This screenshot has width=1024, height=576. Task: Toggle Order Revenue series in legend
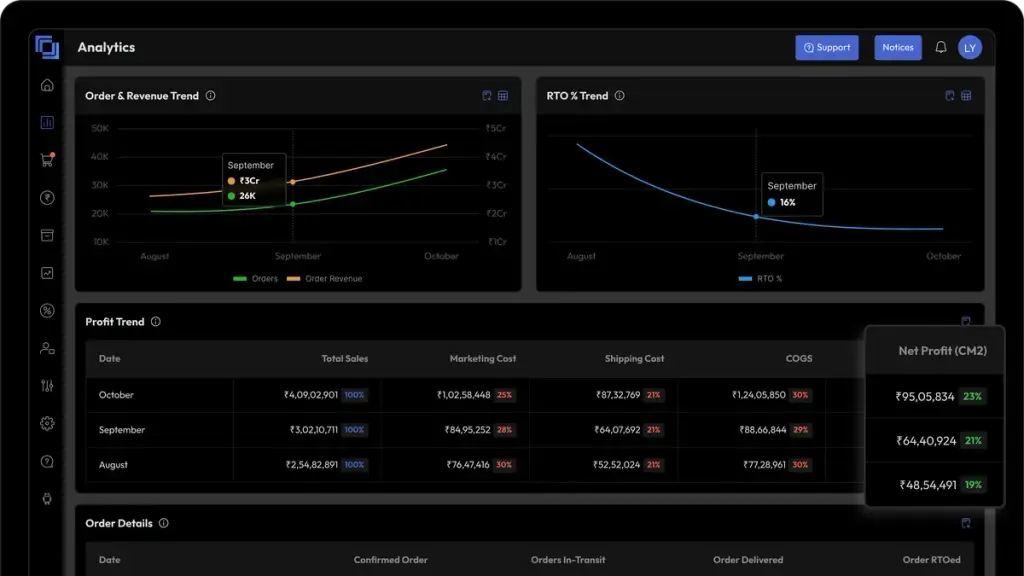[x=325, y=279]
